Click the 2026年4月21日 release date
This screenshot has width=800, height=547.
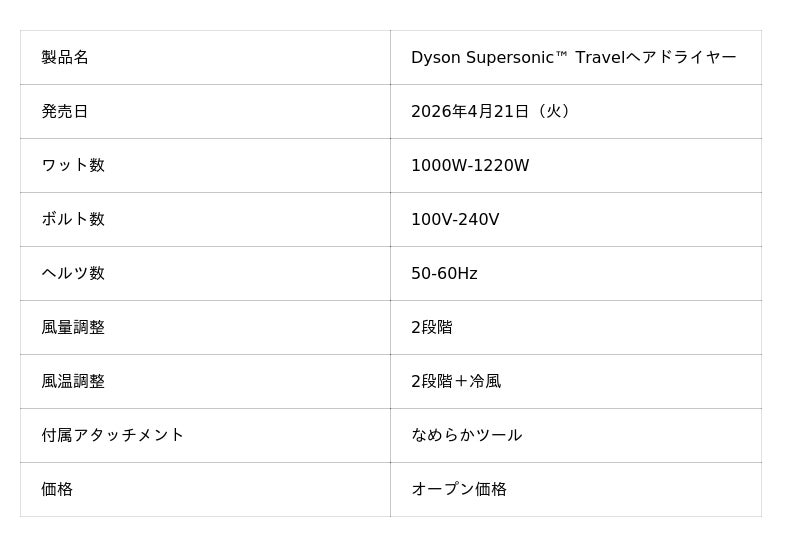point(470,112)
